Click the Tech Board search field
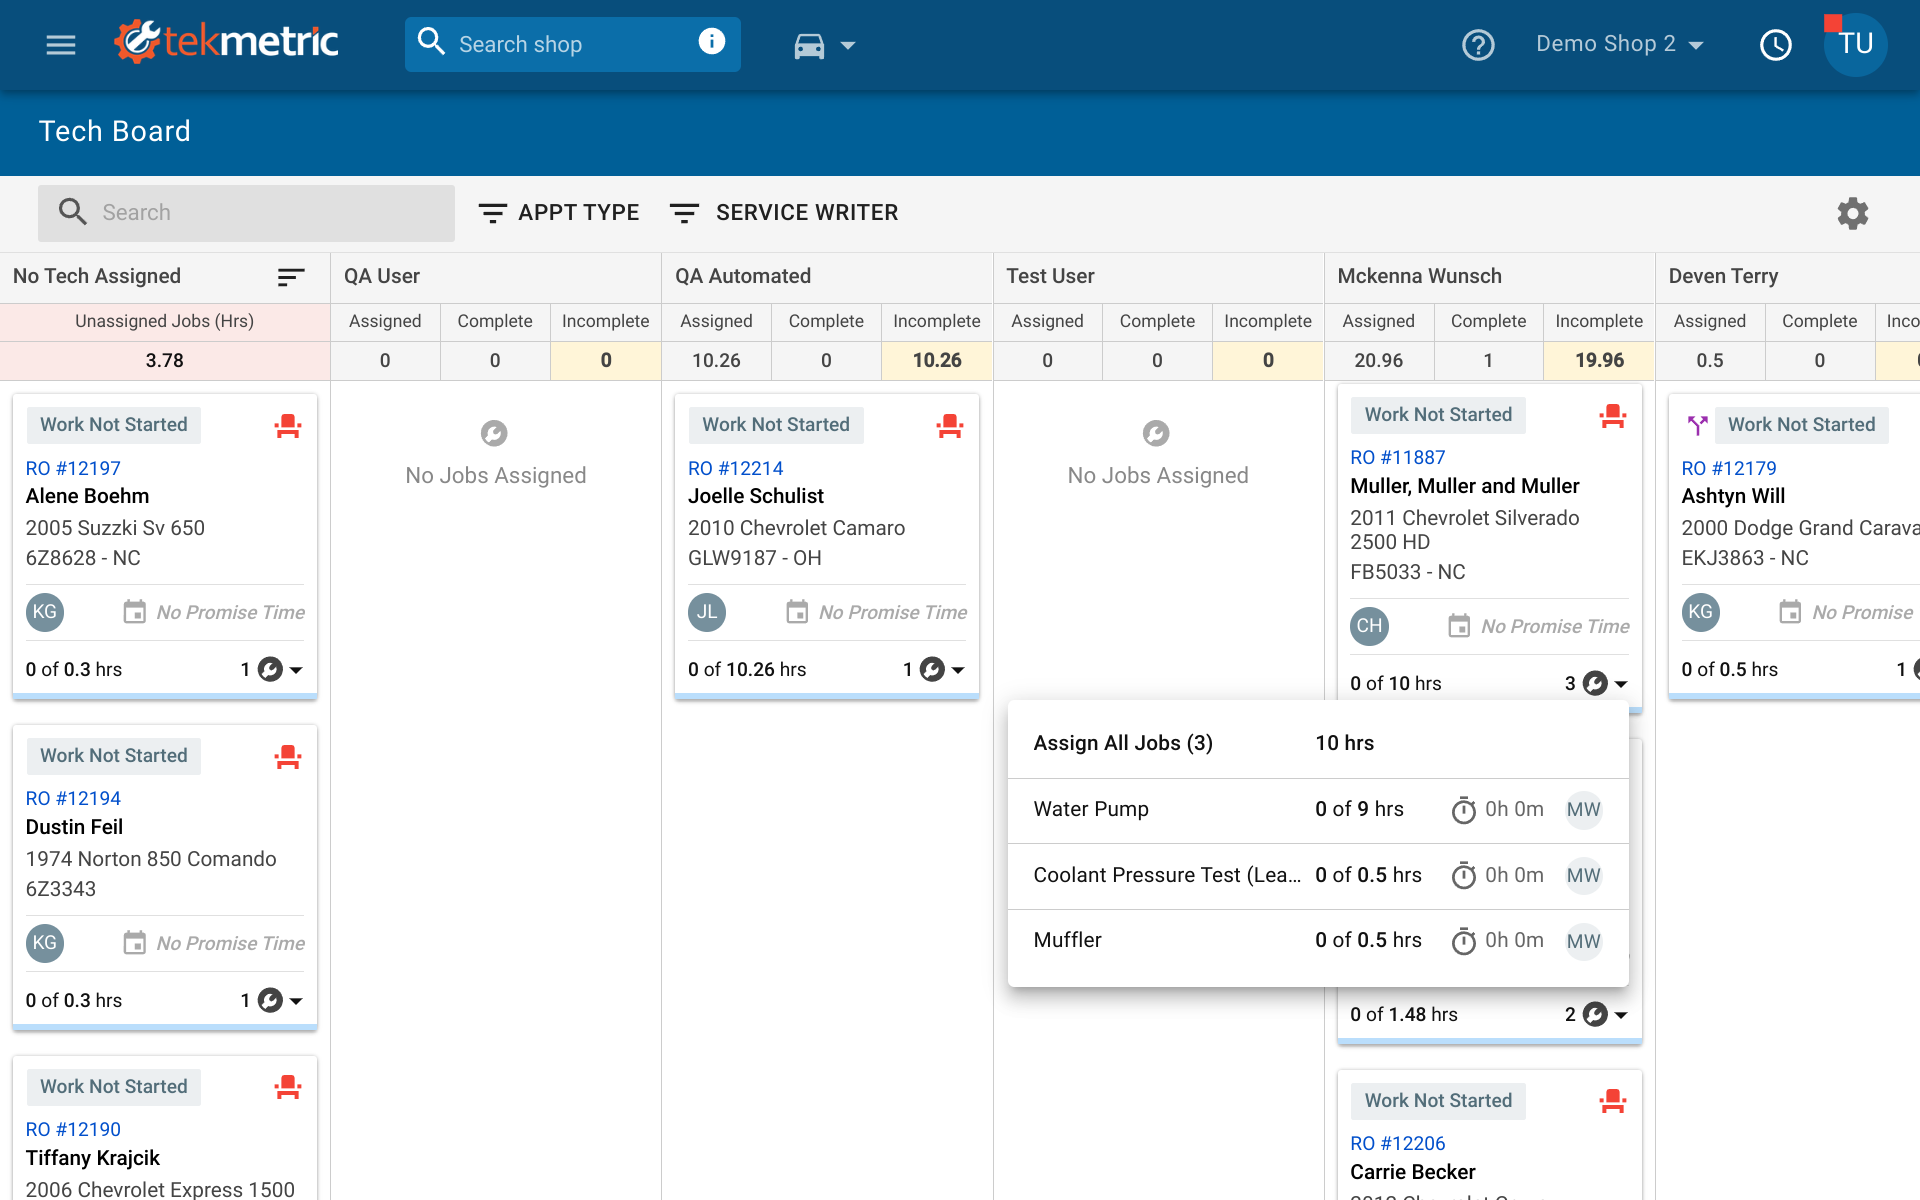This screenshot has width=1920, height=1200. pyautogui.click(x=246, y=212)
